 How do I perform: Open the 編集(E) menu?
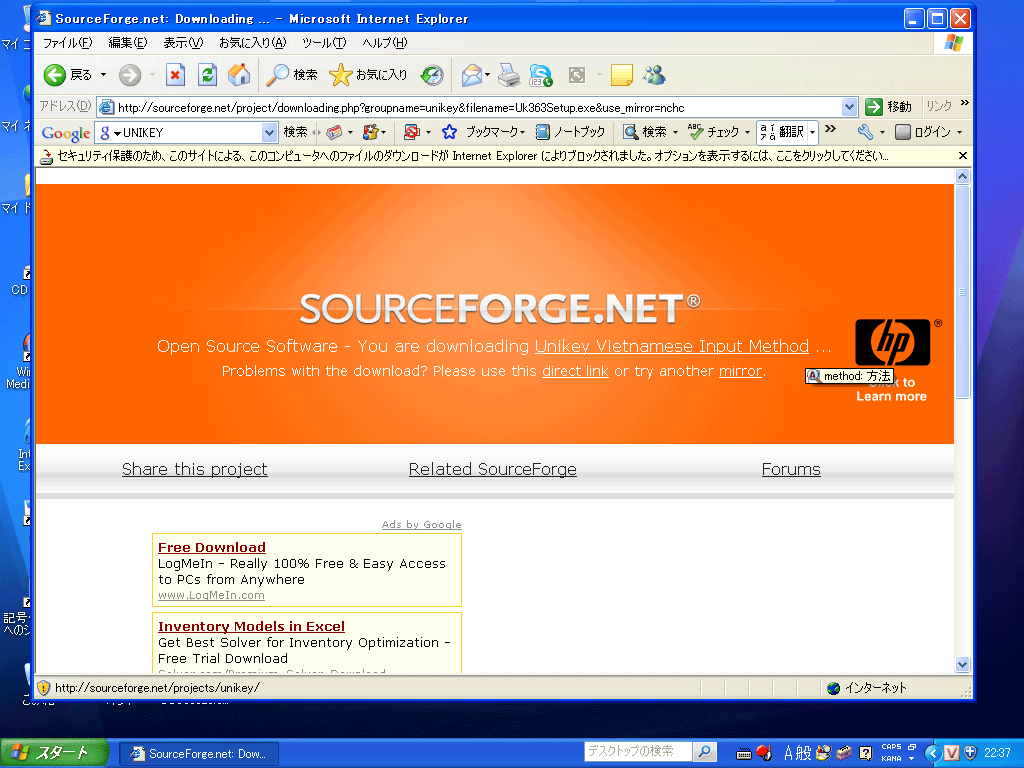point(127,43)
